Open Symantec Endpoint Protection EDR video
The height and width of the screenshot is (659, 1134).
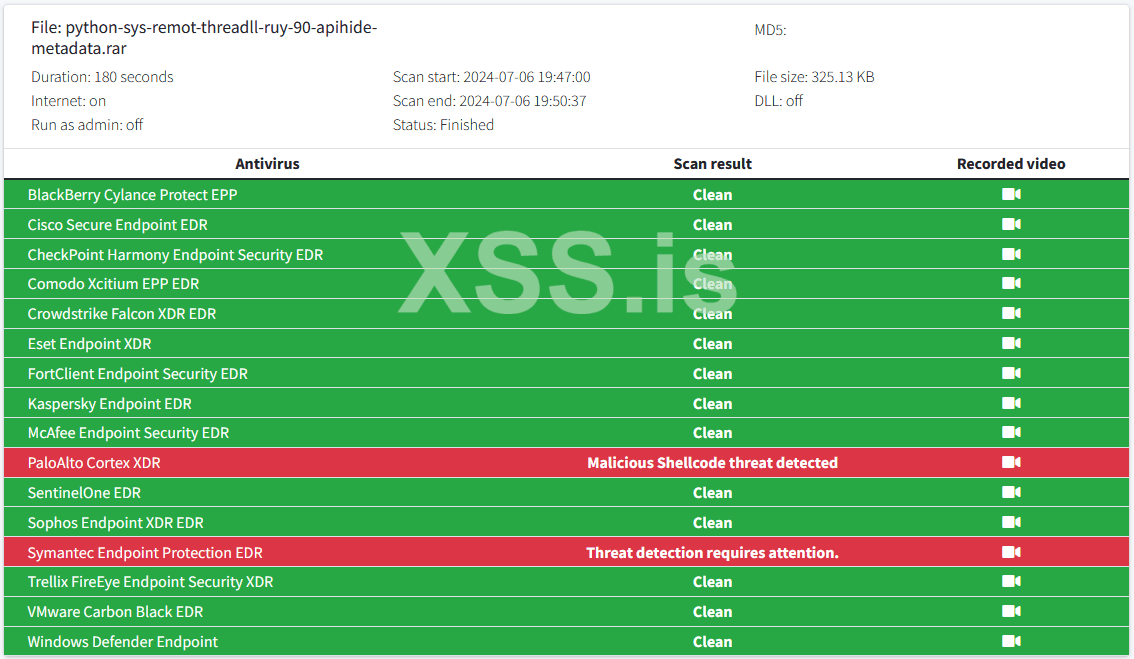1011,552
